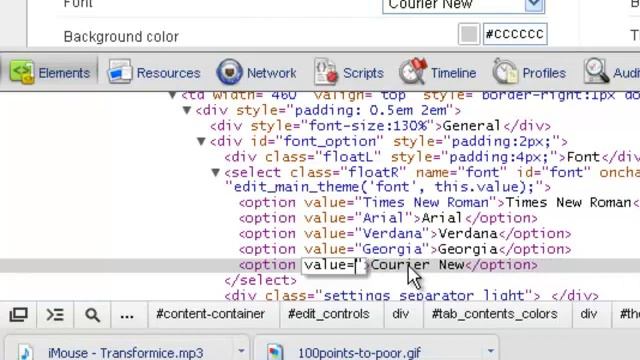
Task: Open the Font dropdown showing Courier New
Action: 464,6
